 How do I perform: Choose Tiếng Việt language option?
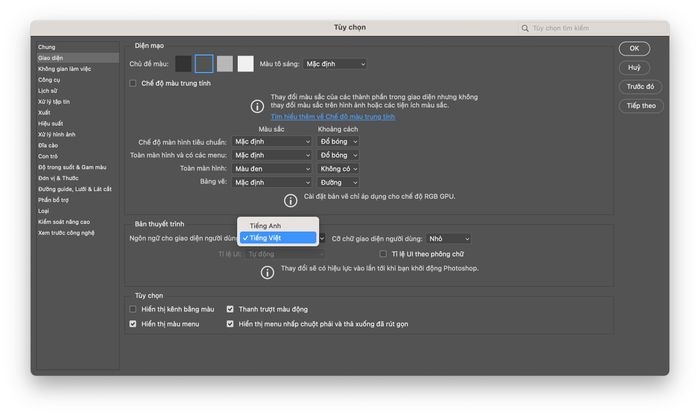pyautogui.click(x=278, y=238)
